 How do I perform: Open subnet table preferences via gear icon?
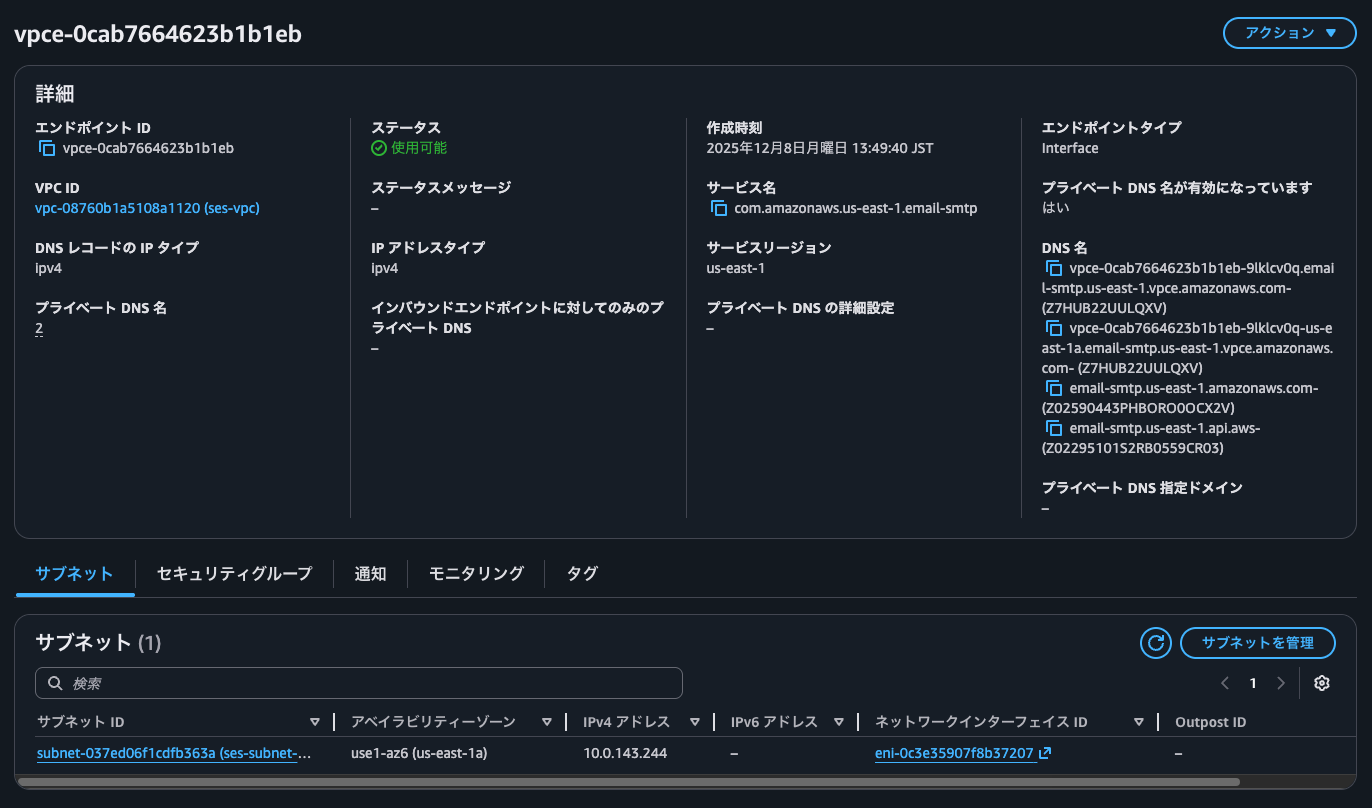(1322, 682)
